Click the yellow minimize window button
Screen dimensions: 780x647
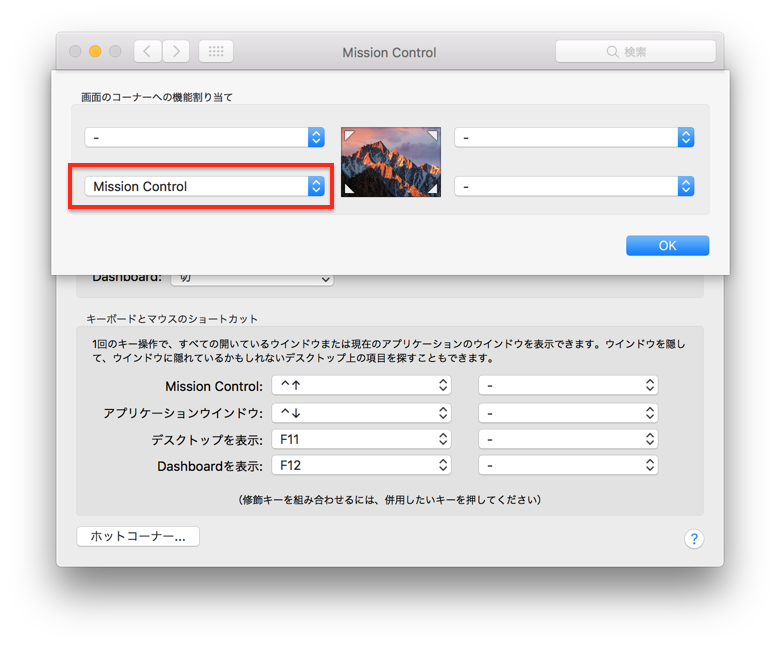pyautogui.click(x=95, y=51)
